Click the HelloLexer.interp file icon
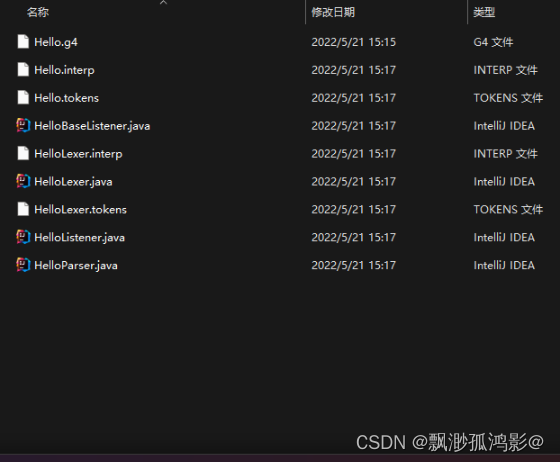The height and width of the screenshot is (462, 560). (23, 153)
